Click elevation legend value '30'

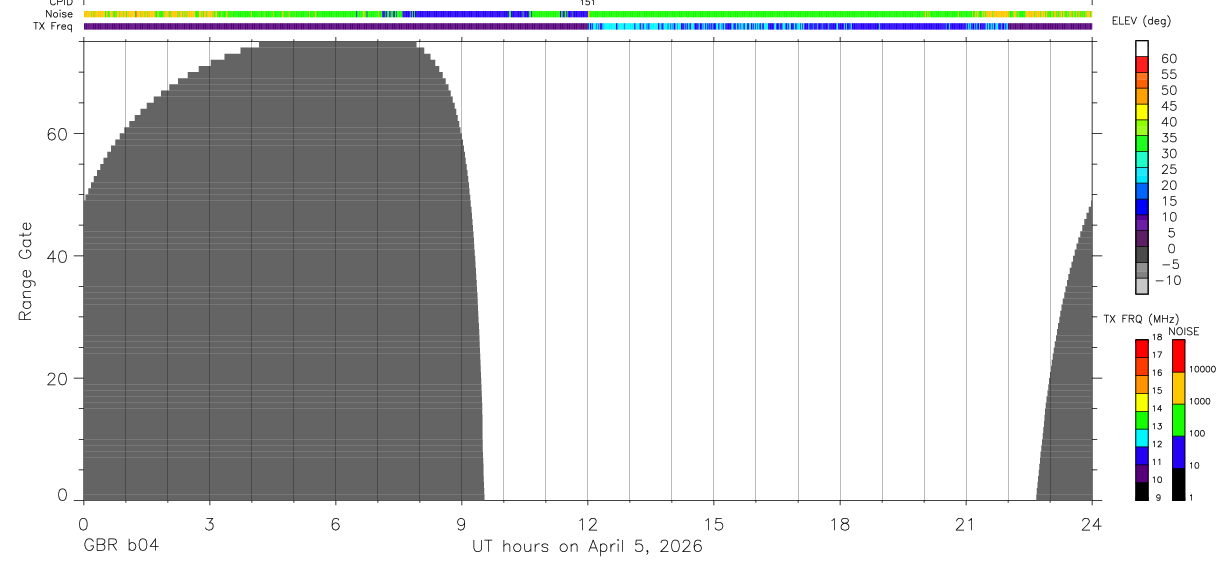1168,154
